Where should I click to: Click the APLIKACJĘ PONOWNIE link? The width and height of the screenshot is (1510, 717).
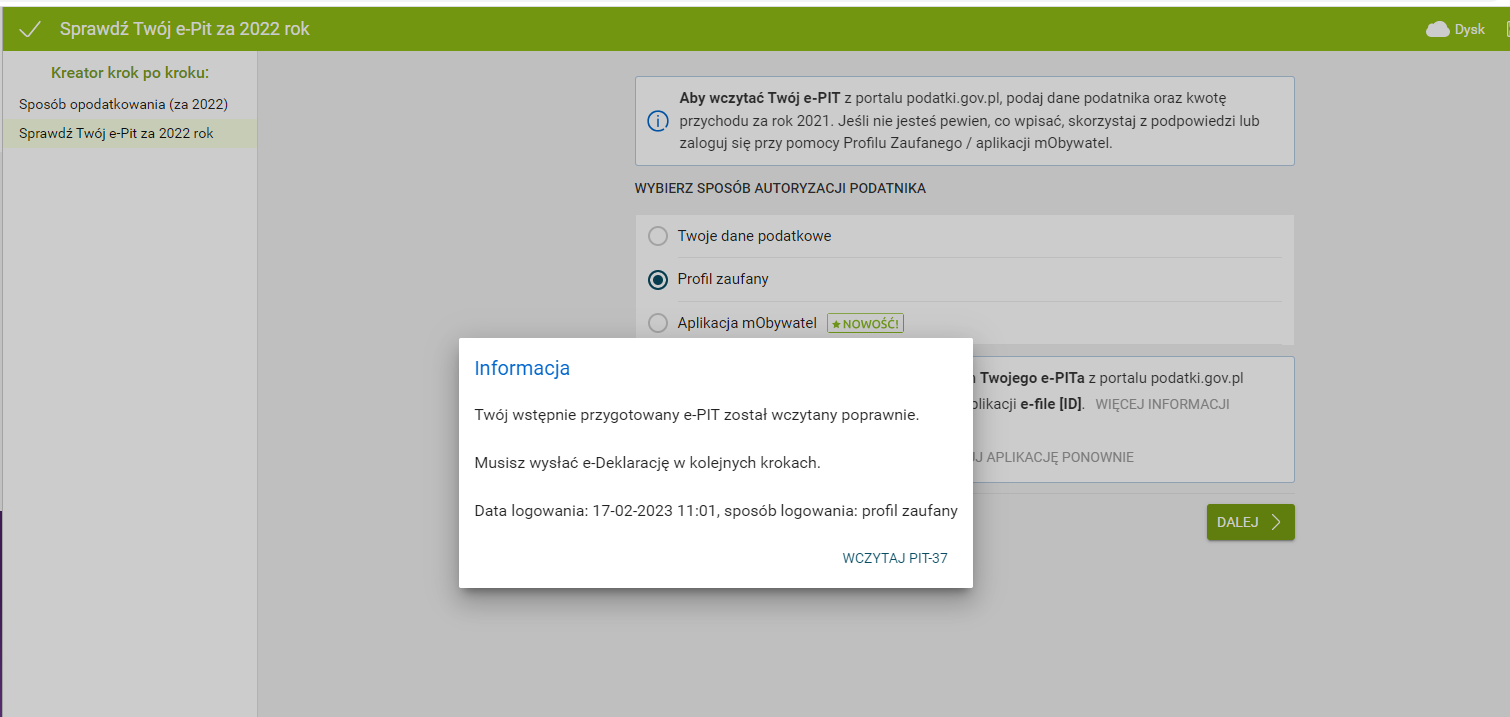[x=1052, y=457]
